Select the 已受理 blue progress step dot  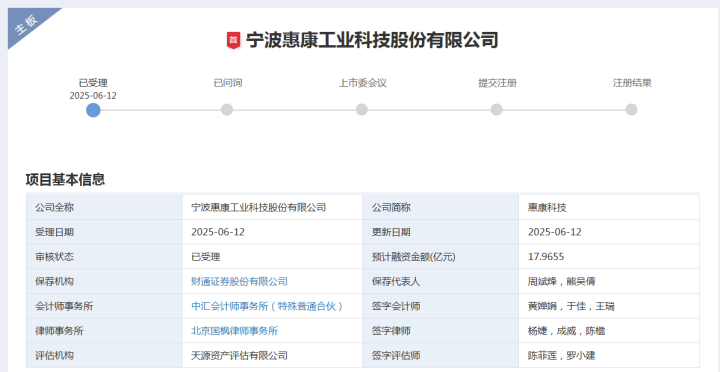[93, 110]
